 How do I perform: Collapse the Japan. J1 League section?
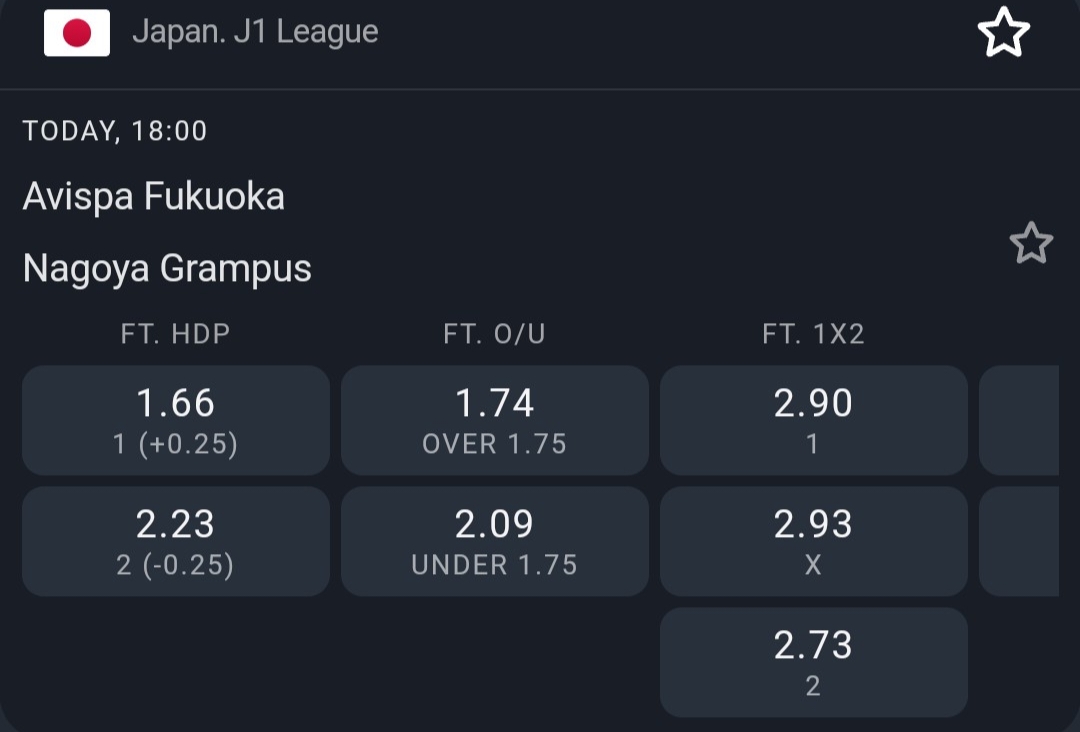click(255, 32)
